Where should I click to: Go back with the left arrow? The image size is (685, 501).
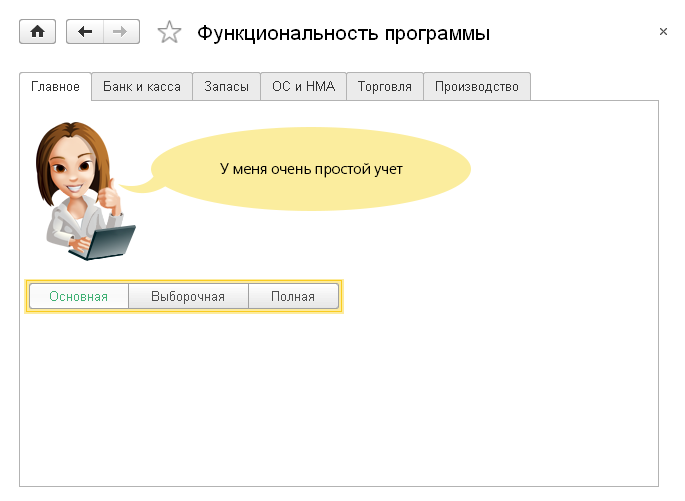tap(85, 33)
